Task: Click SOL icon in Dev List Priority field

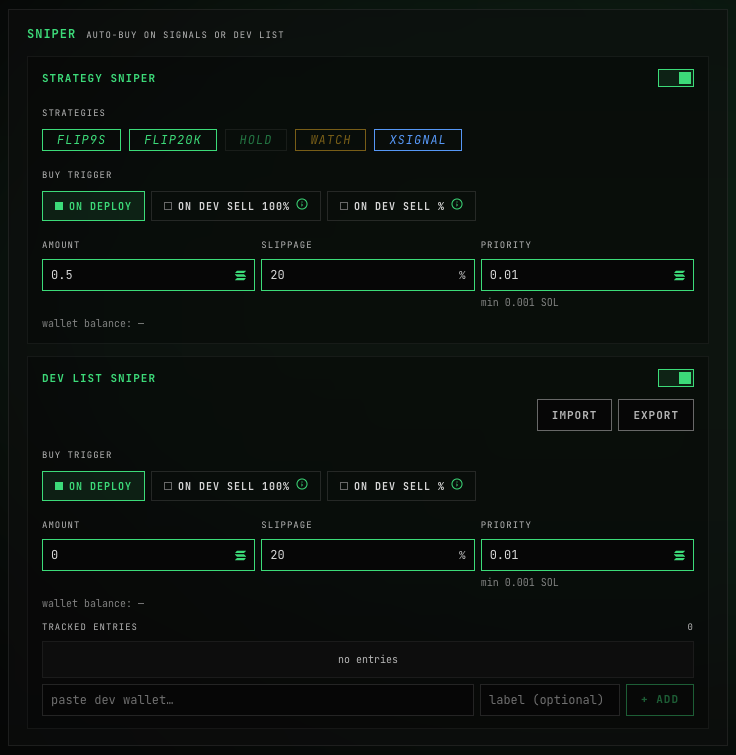Action: 679,556
